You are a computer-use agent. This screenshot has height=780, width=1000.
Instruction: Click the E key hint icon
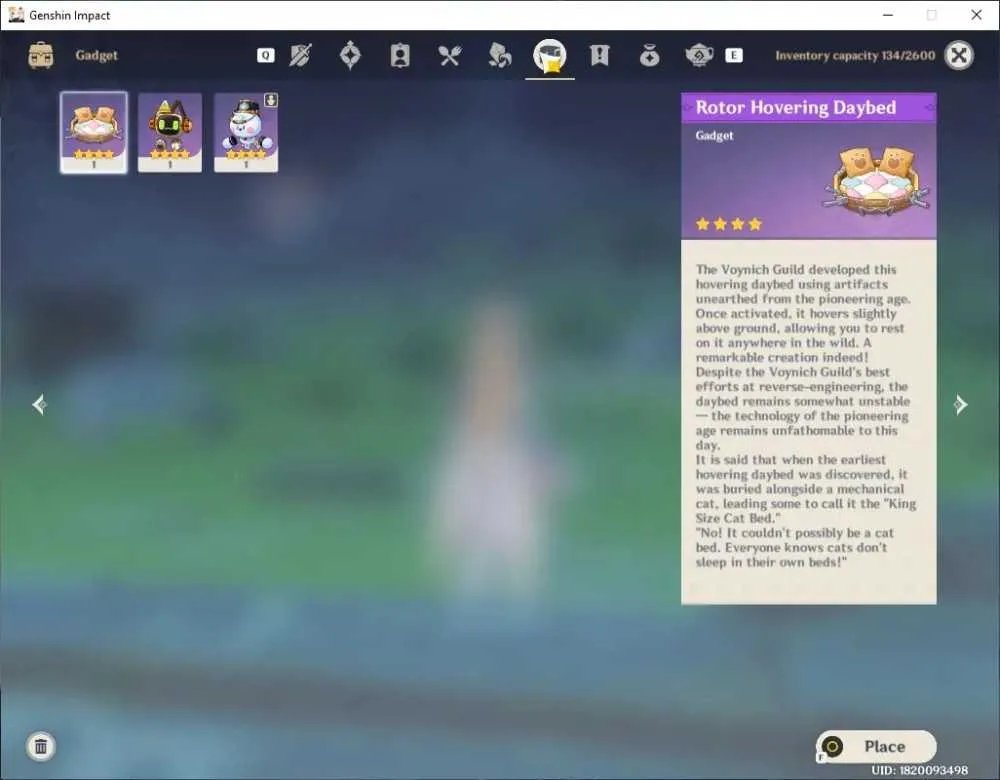tap(733, 55)
